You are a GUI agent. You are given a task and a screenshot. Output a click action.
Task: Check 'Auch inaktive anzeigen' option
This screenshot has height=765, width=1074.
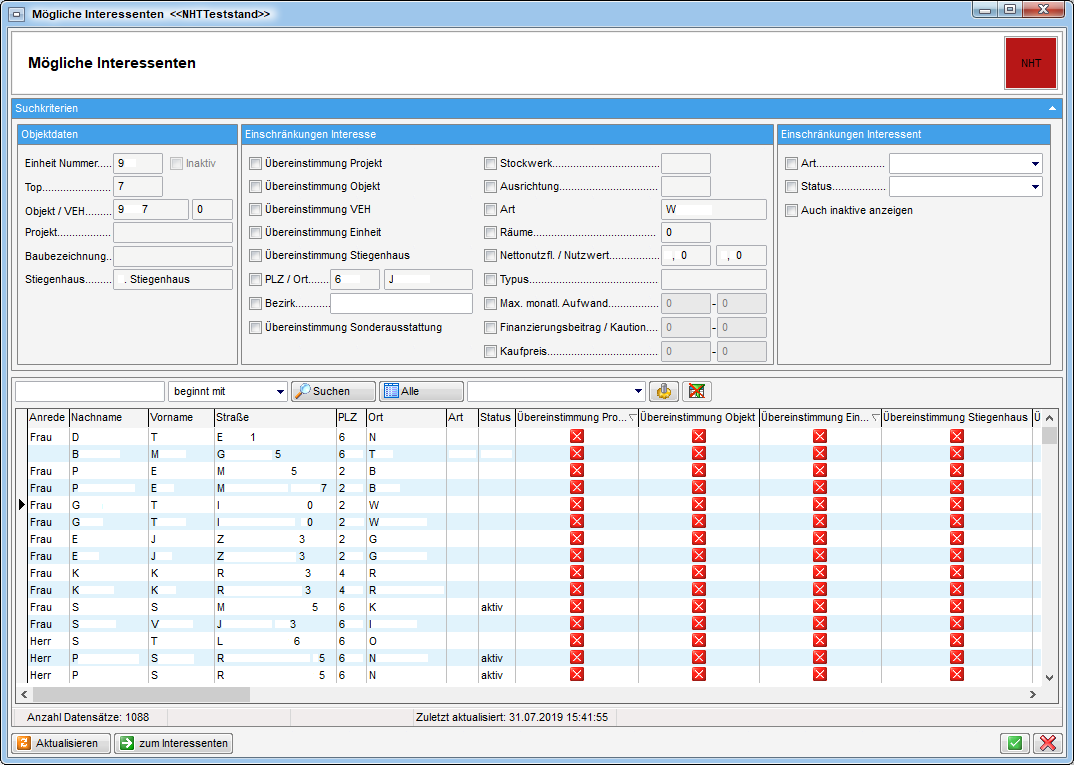click(x=792, y=210)
